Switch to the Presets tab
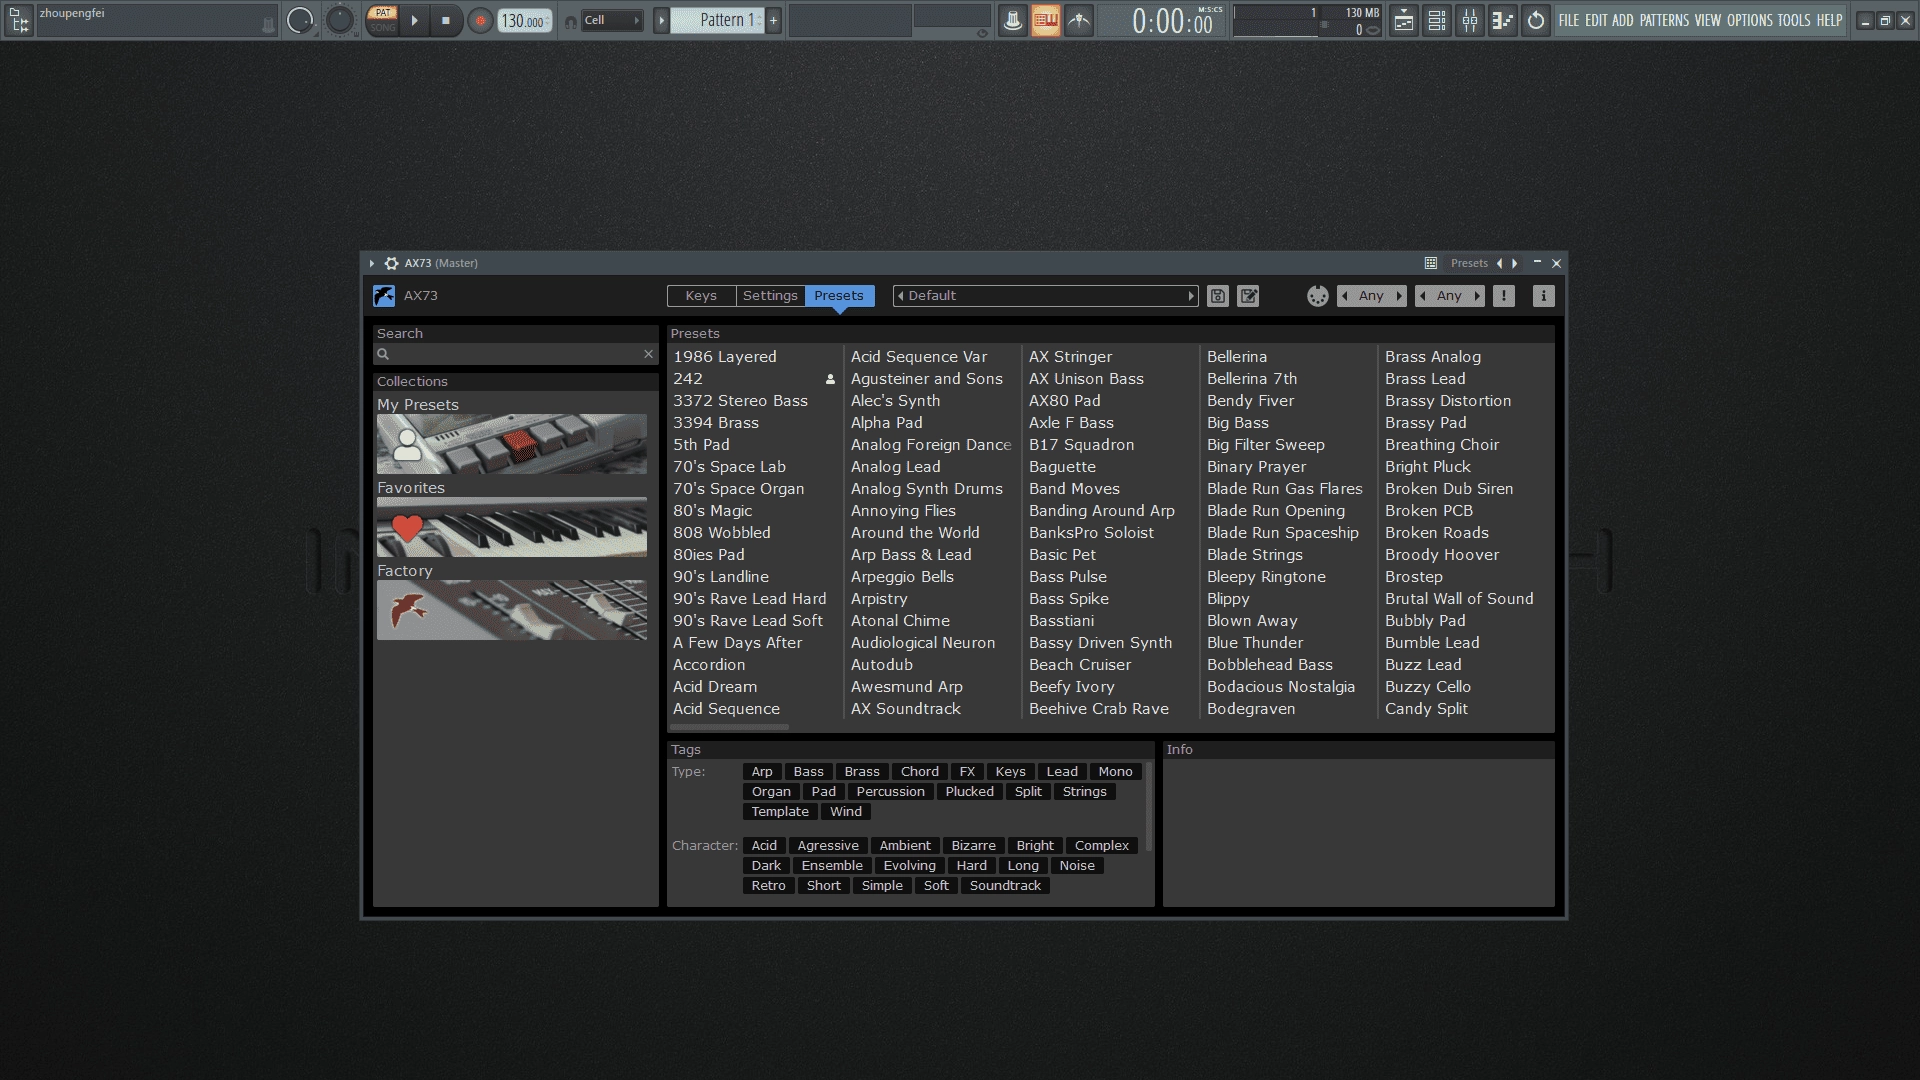The width and height of the screenshot is (1920, 1080). click(839, 296)
